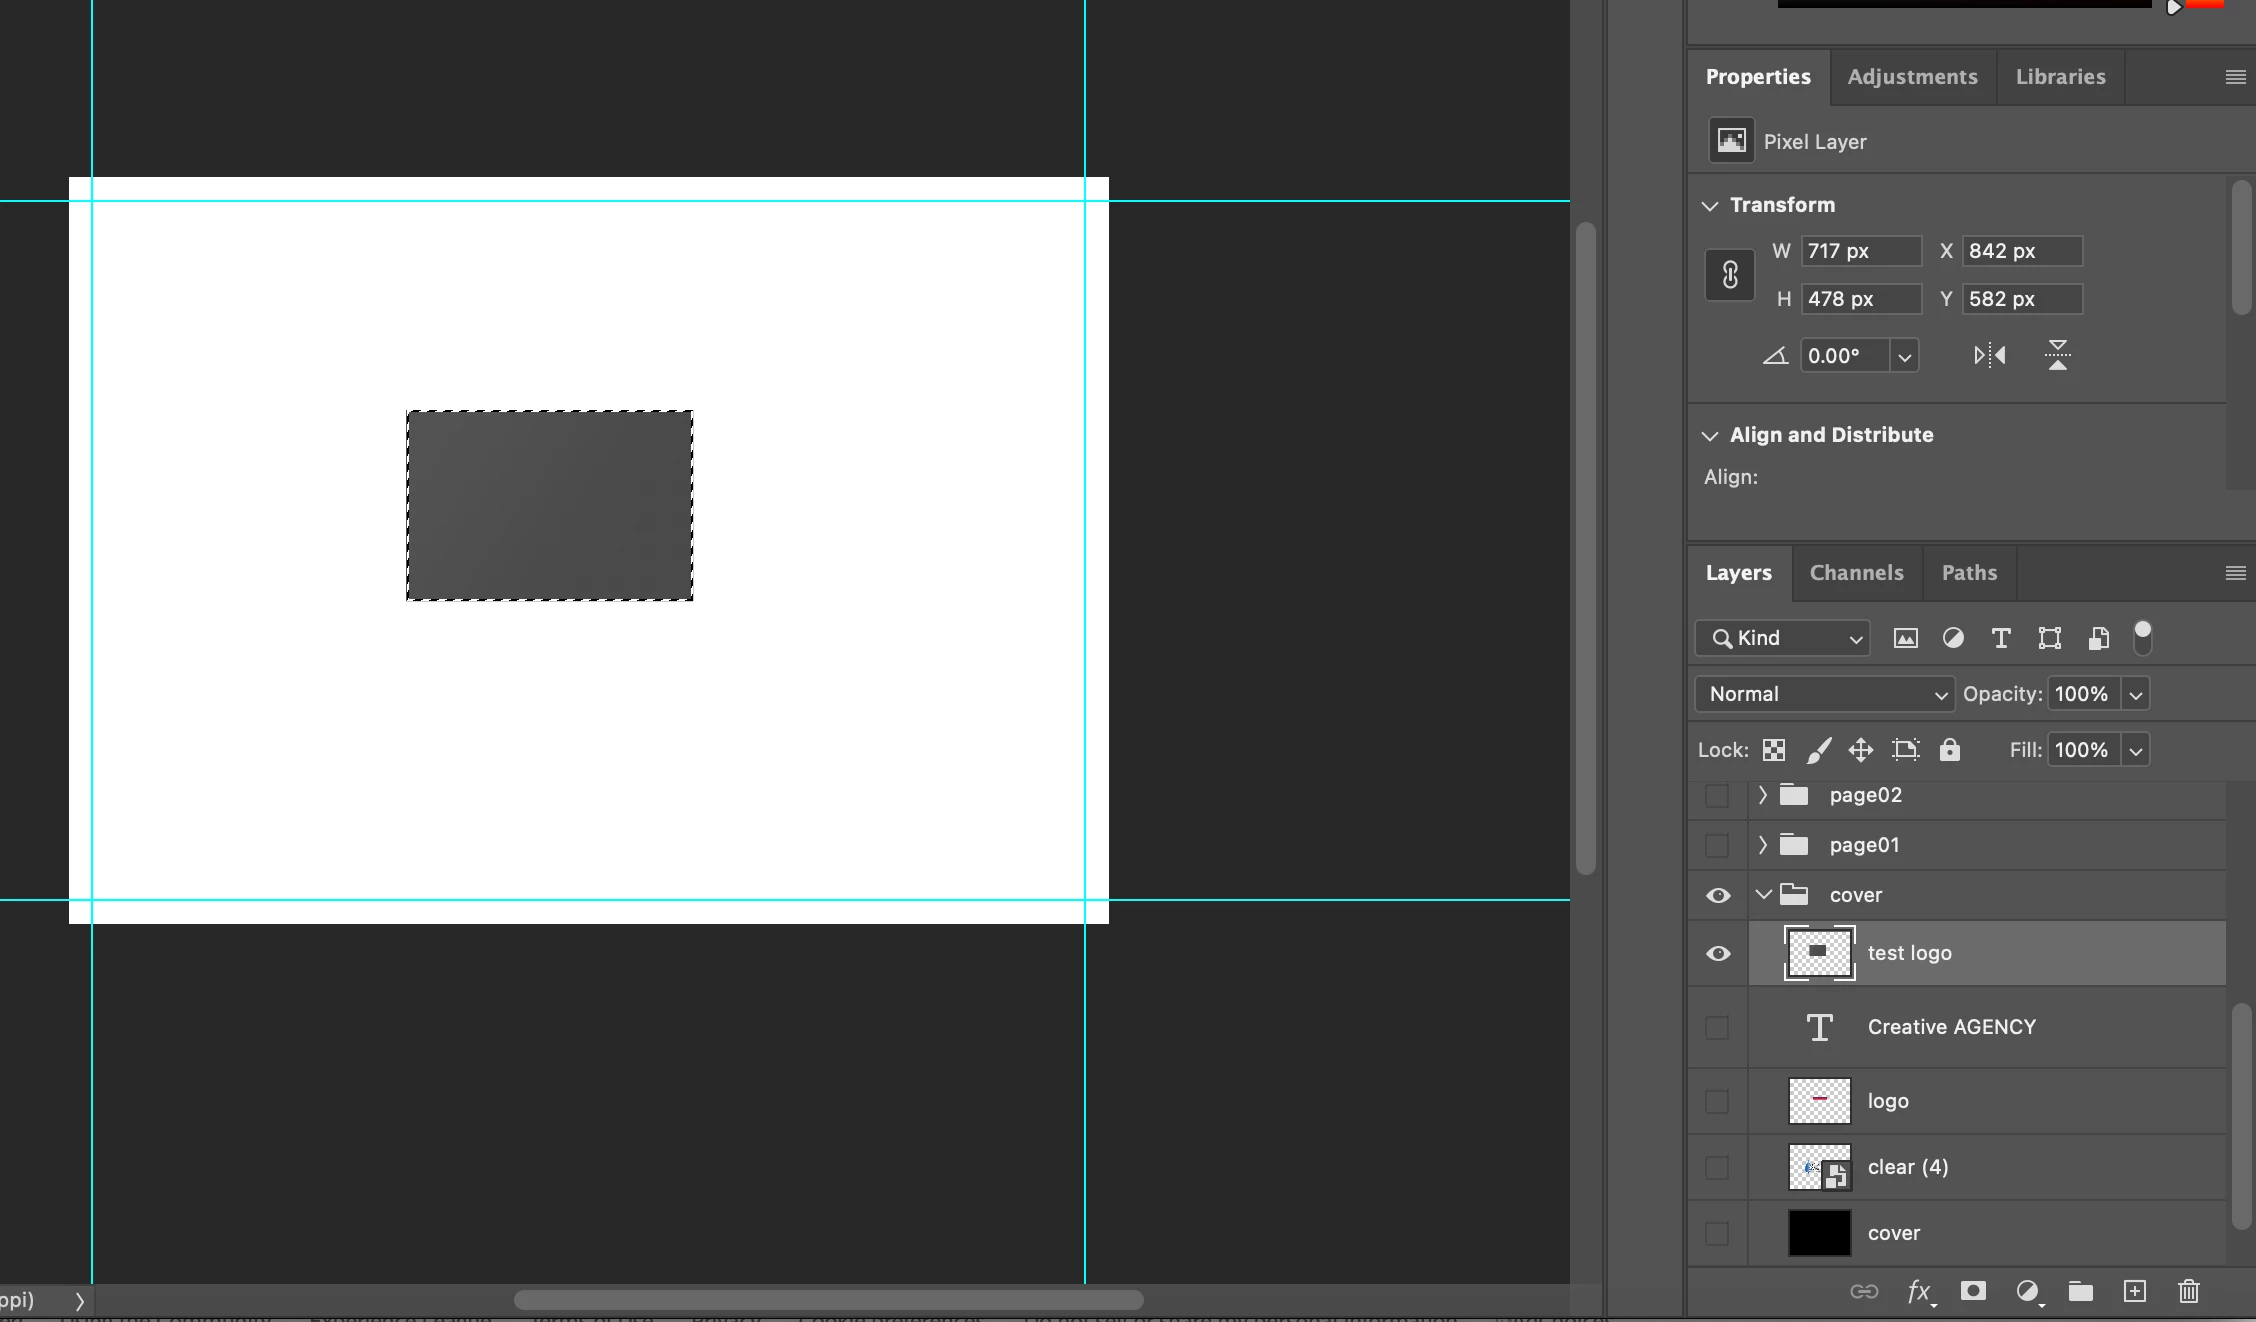Click the link width and height icon
Screen dimensions: 2256x1322
[1730, 275]
